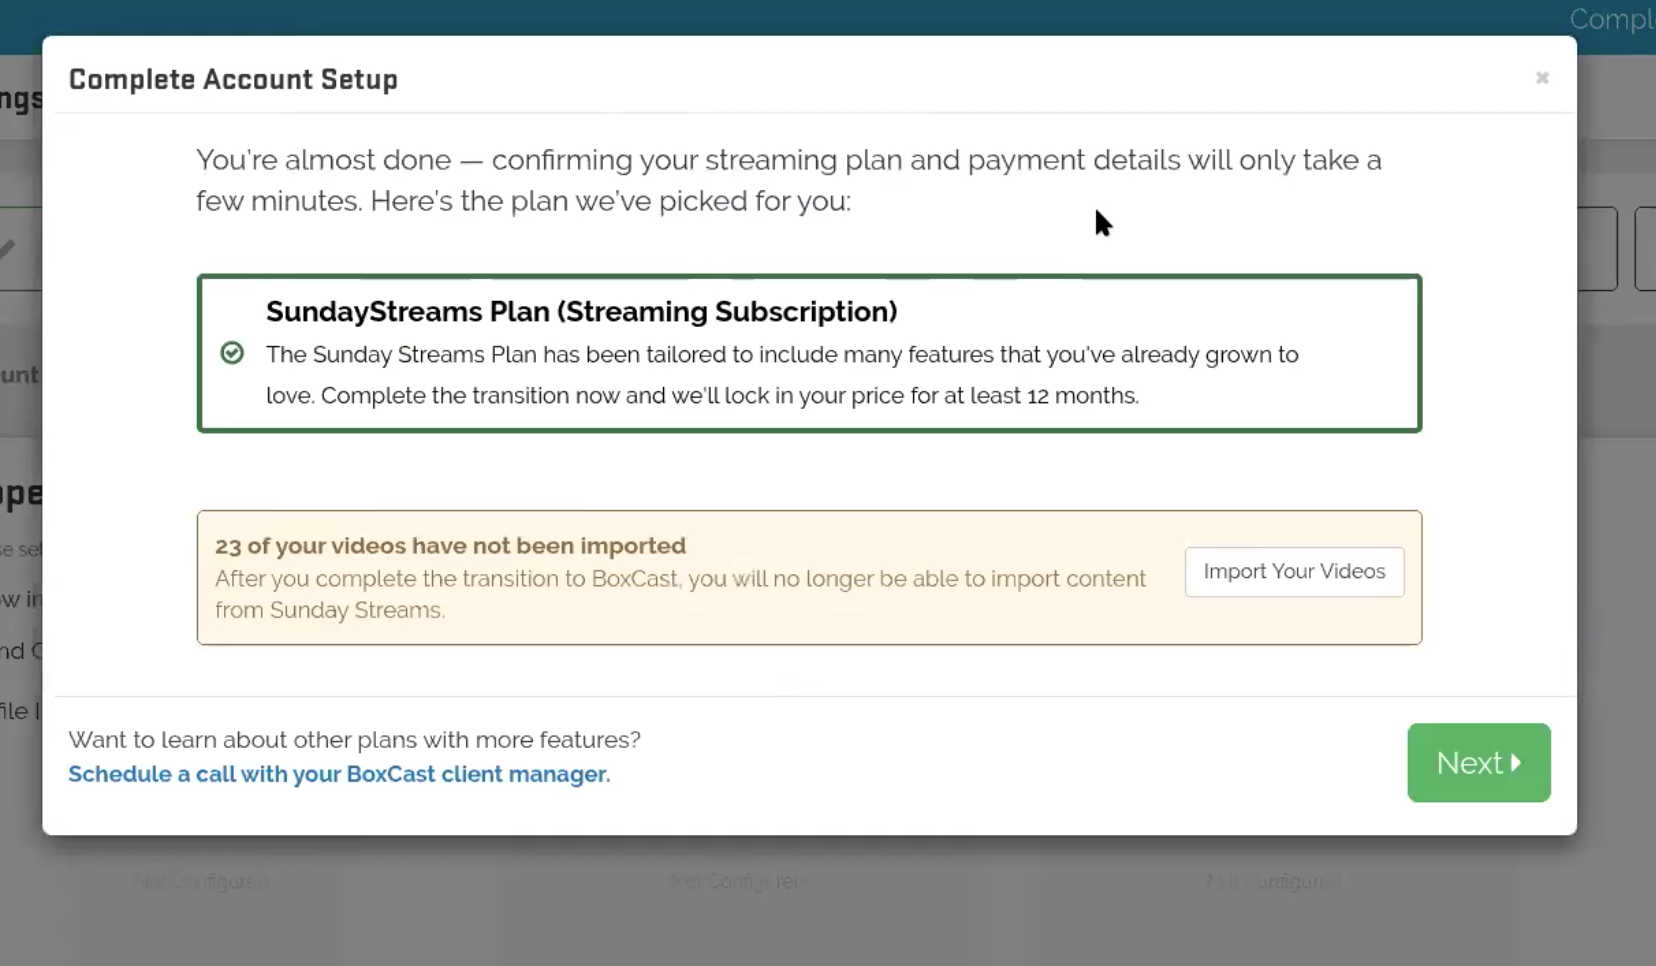
Task: Click the left 'Not Configured' label at bottom
Action: pos(201,882)
